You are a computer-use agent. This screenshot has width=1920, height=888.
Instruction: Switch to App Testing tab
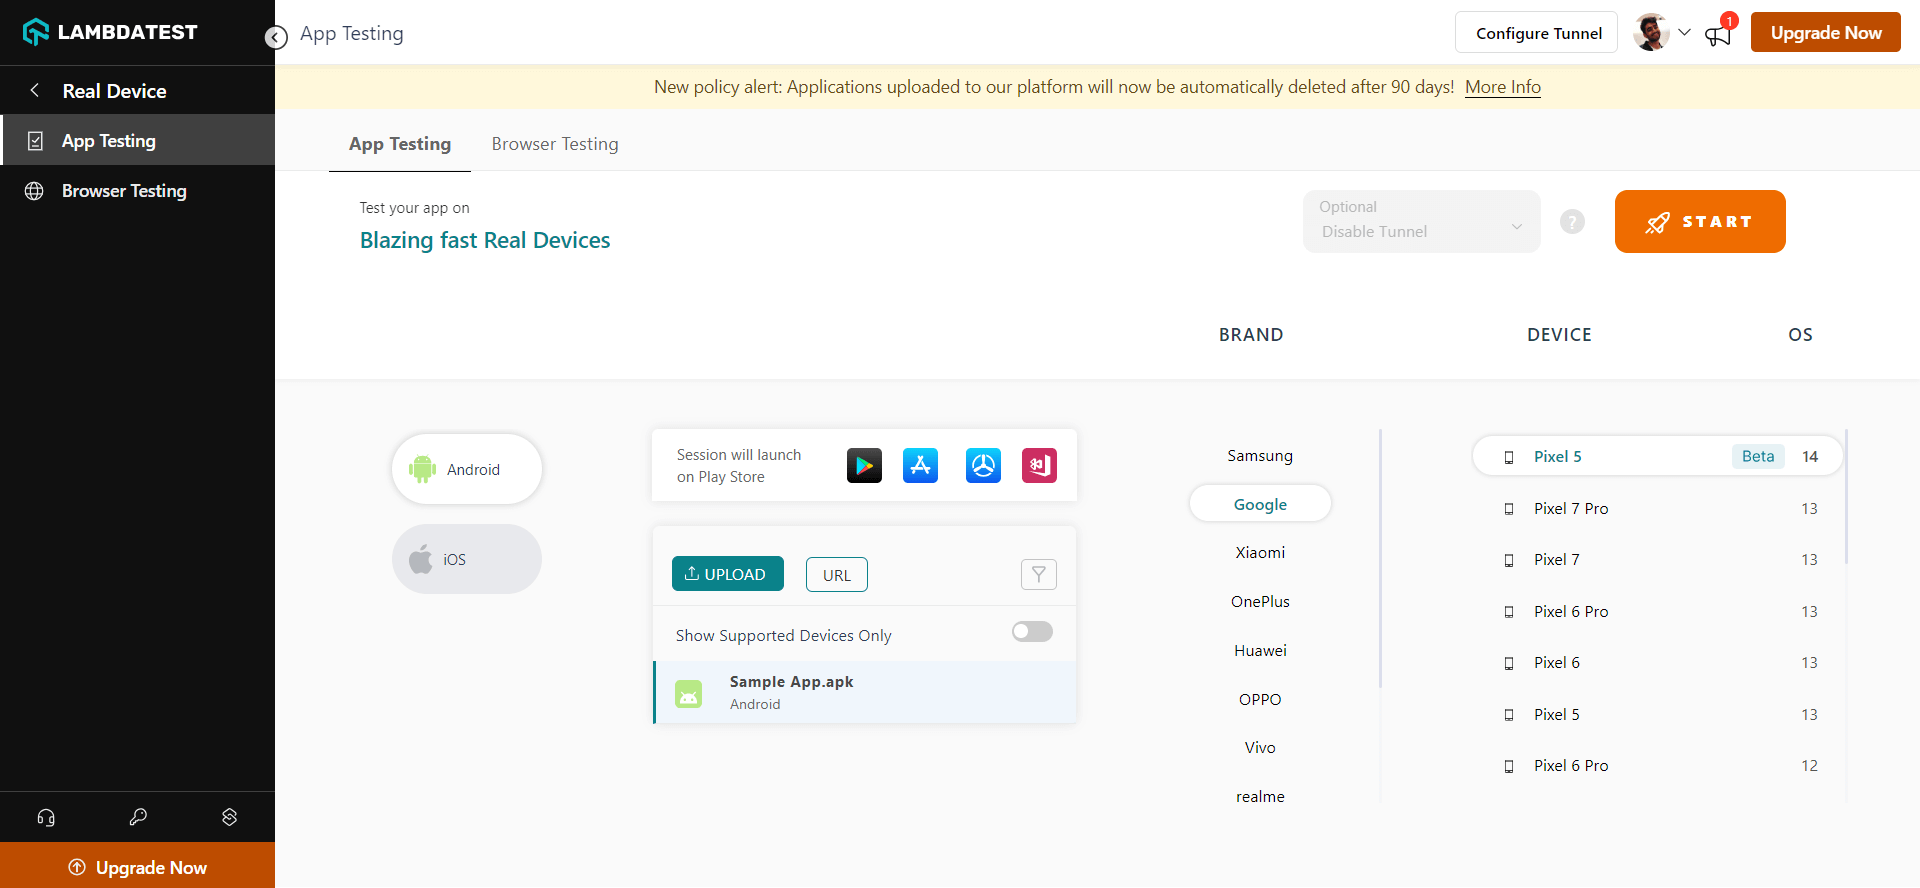400,144
